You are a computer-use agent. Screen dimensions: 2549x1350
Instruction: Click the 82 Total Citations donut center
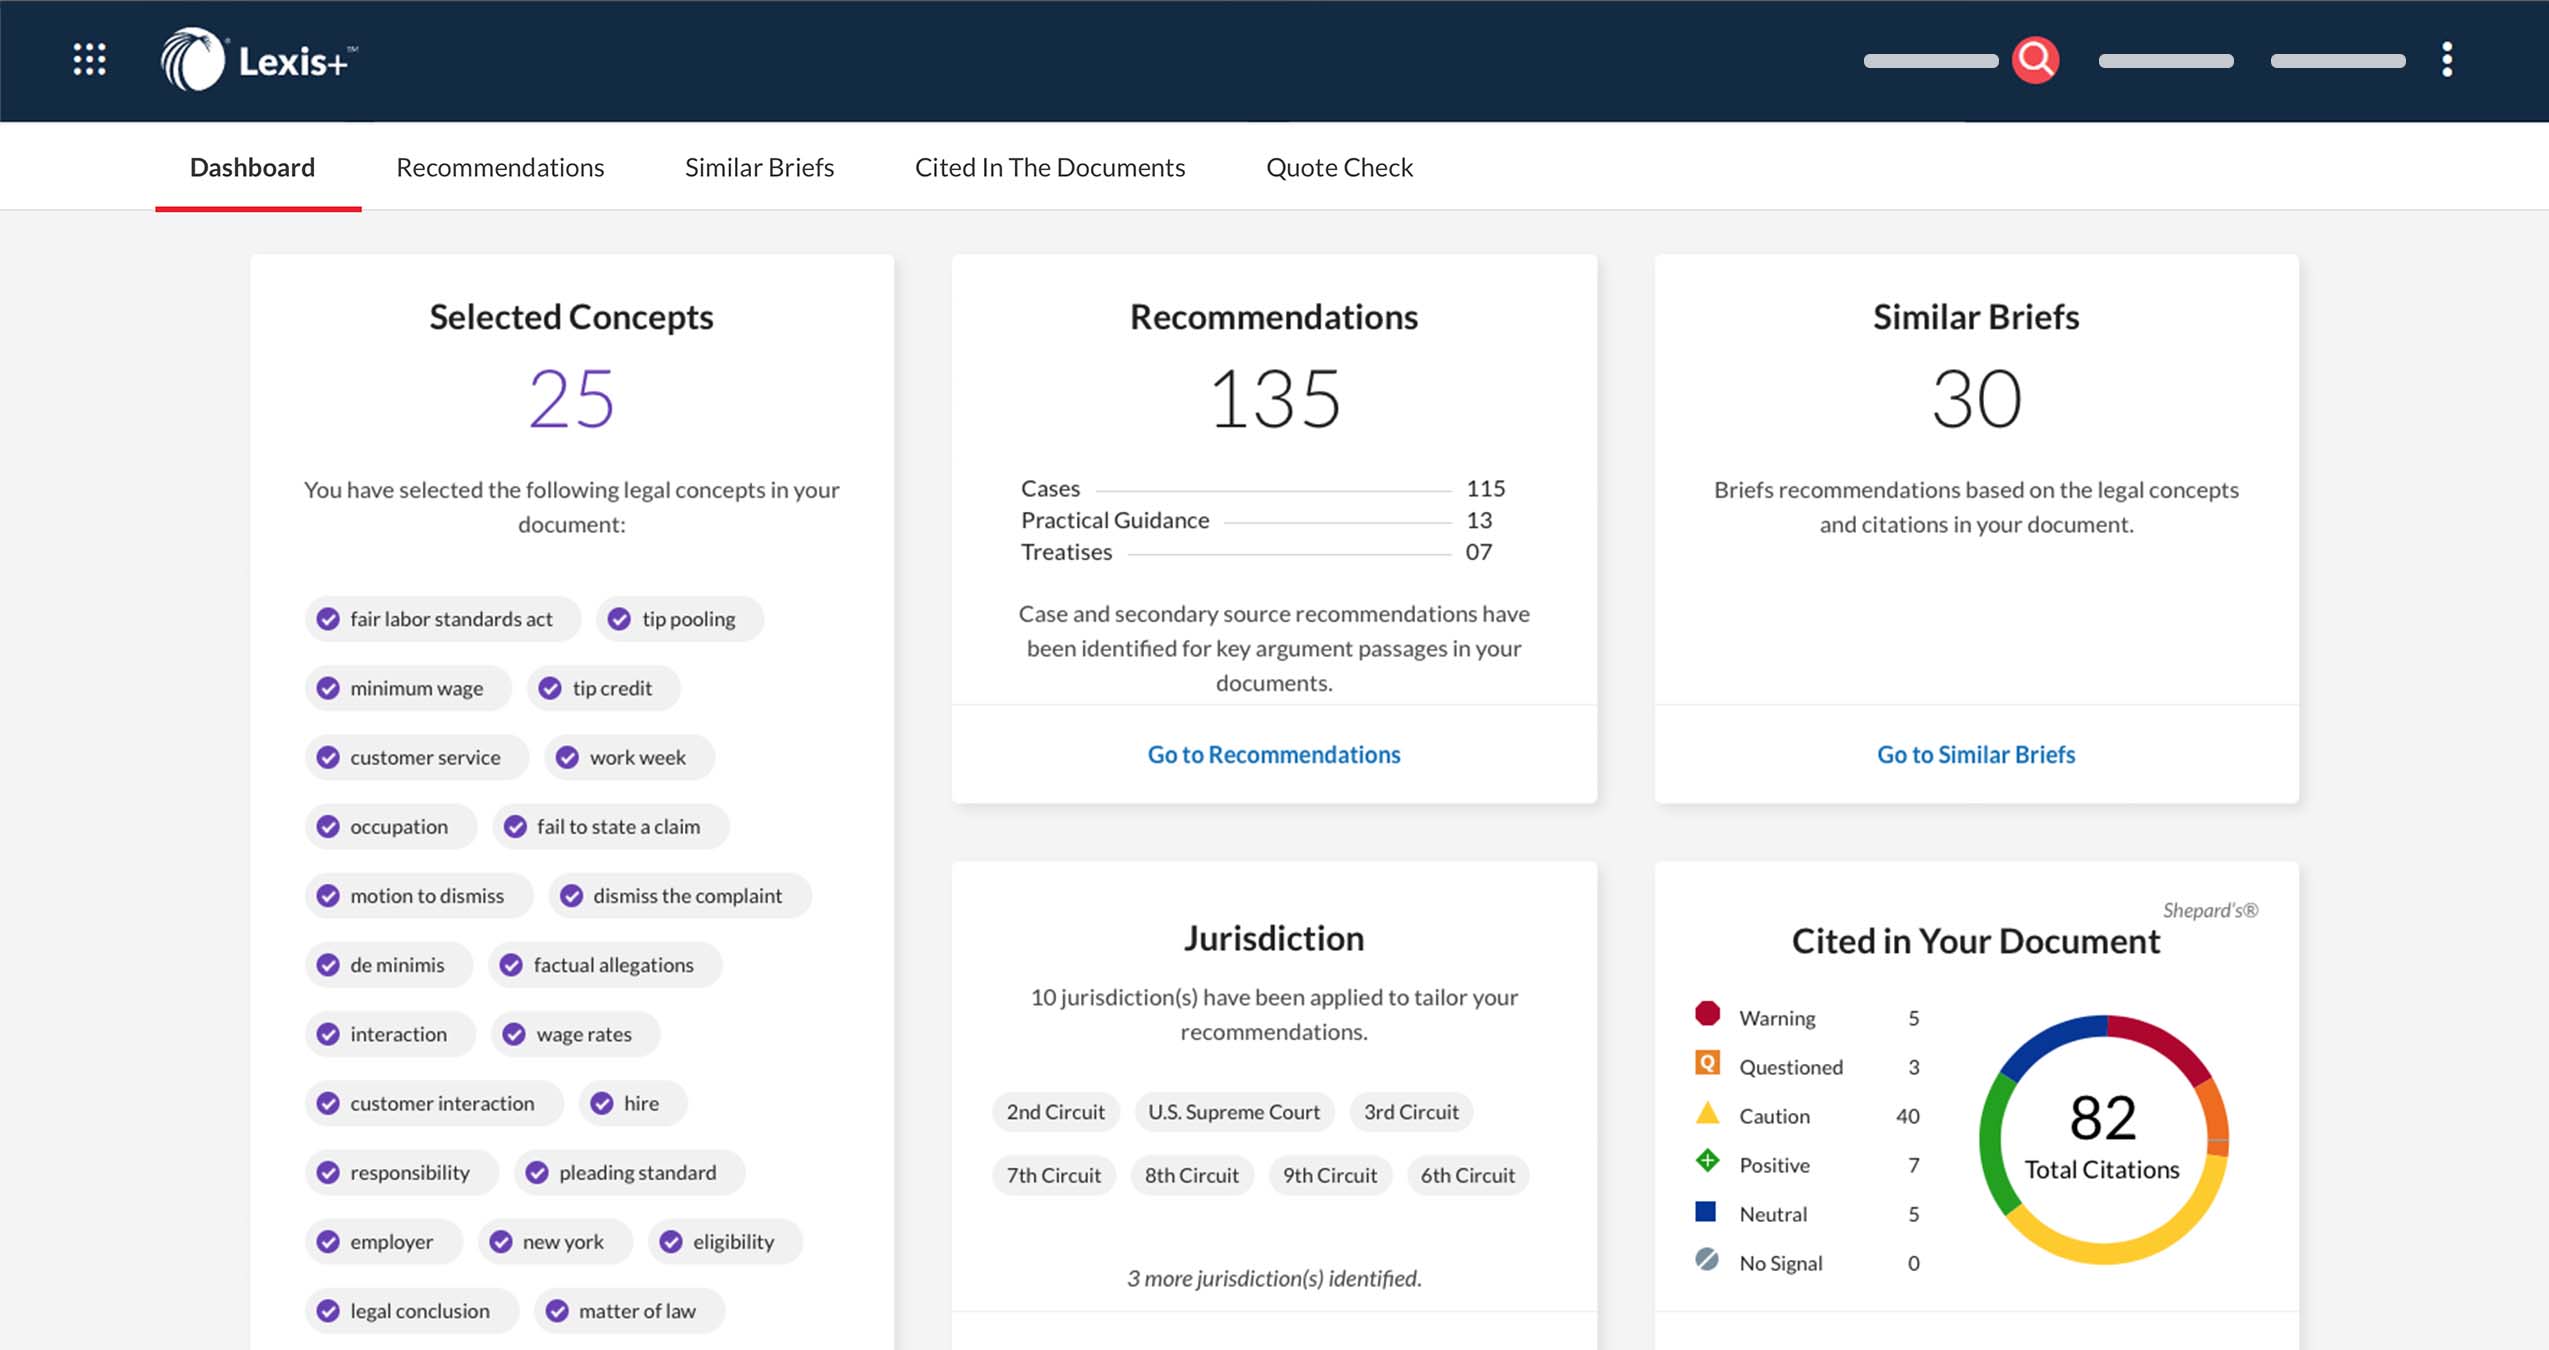(x=2103, y=1138)
